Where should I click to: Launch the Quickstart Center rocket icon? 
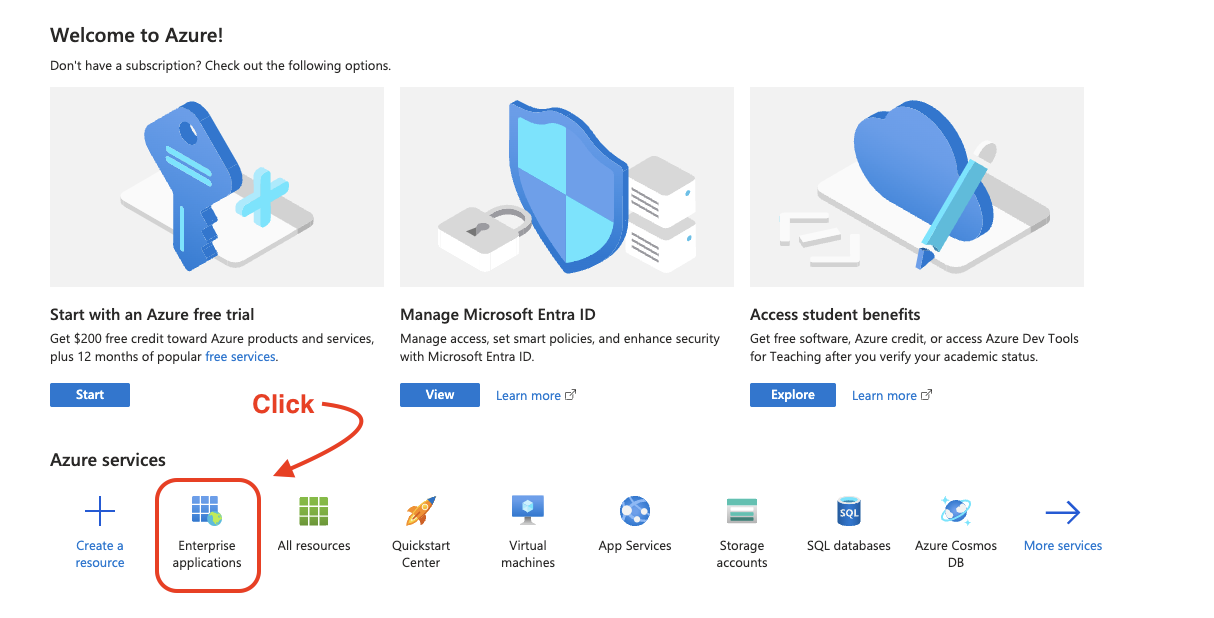[x=421, y=511]
